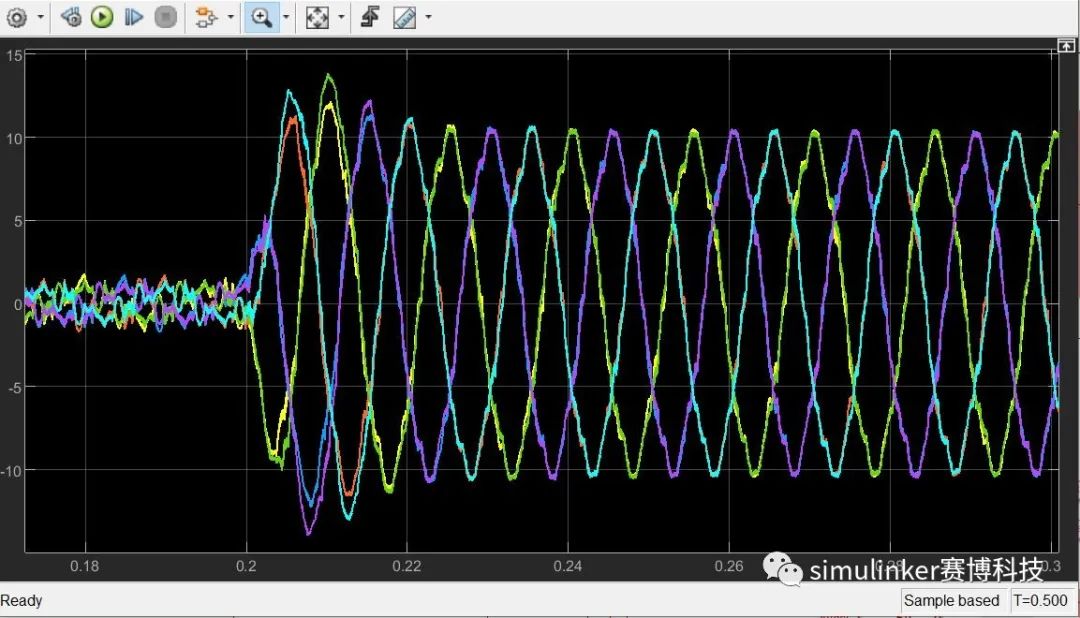Click the step forward icon
Image resolution: width=1080 pixels, height=618 pixels.
(x=134, y=17)
